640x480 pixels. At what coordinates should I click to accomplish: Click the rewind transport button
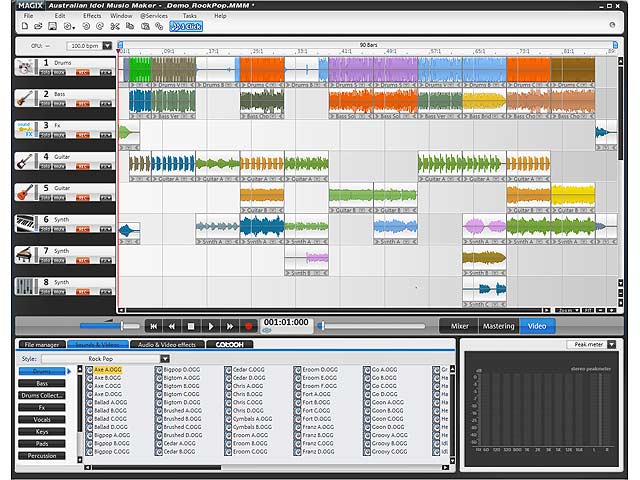coord(172,326)
